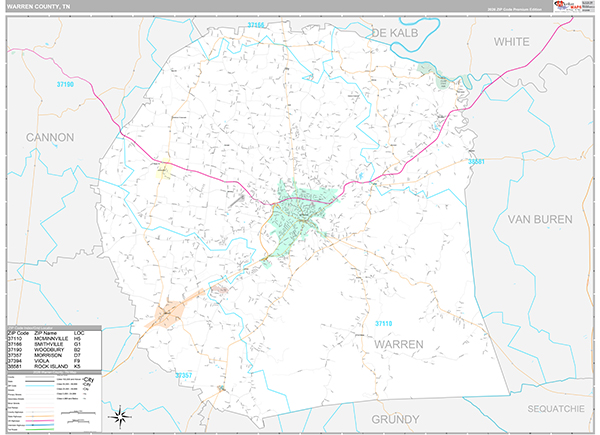Viewport: 600px width, 435px height.
Task: Click the 38581 ZIP label on the map
Action: (476, 161)
